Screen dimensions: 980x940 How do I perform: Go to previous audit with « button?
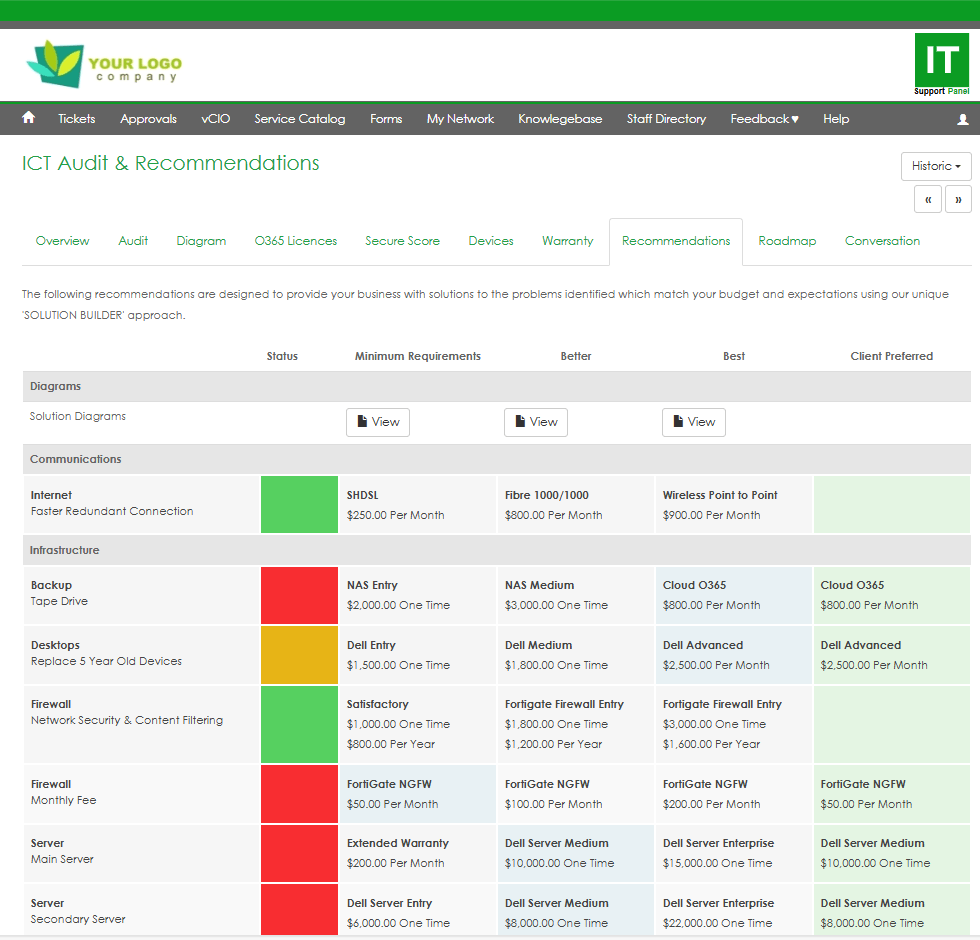[927, 199]
